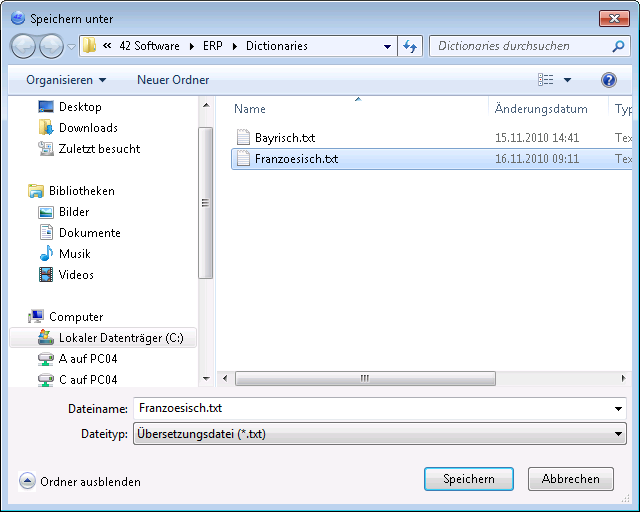Expand the address bar path dropdown

coord(387,47)
